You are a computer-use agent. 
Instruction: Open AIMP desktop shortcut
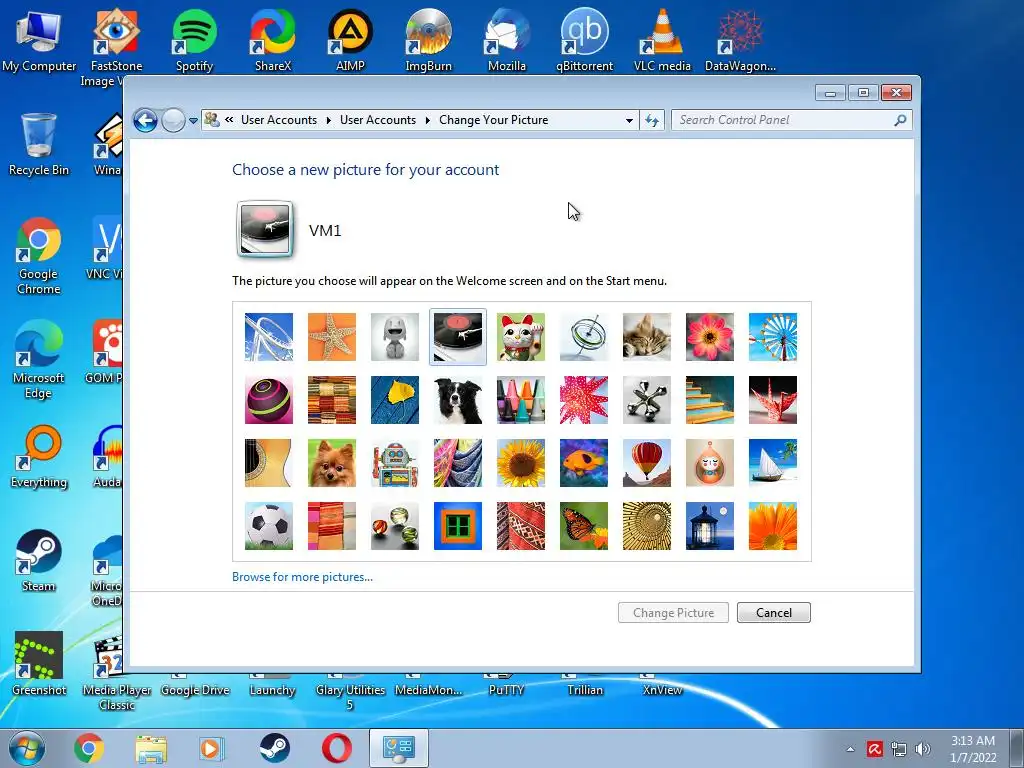tap(350, 40)
